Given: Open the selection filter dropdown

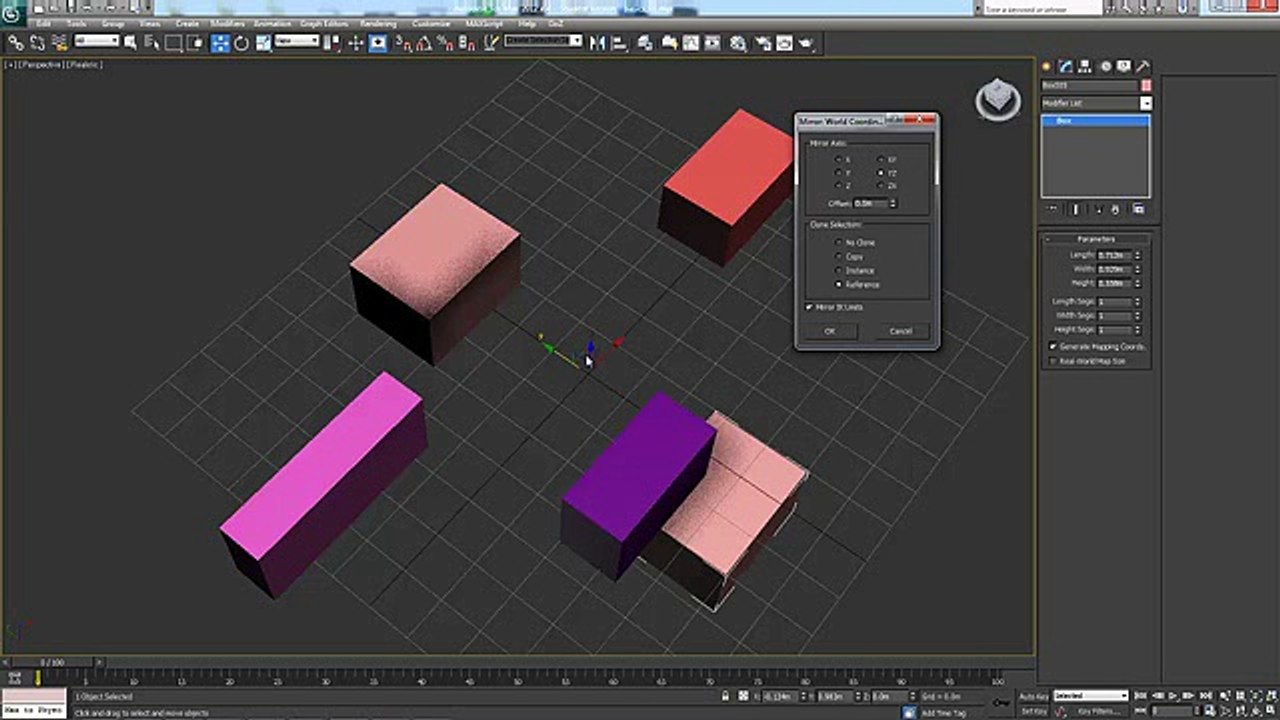Looking at the screenshot, I should pos(97,41).
